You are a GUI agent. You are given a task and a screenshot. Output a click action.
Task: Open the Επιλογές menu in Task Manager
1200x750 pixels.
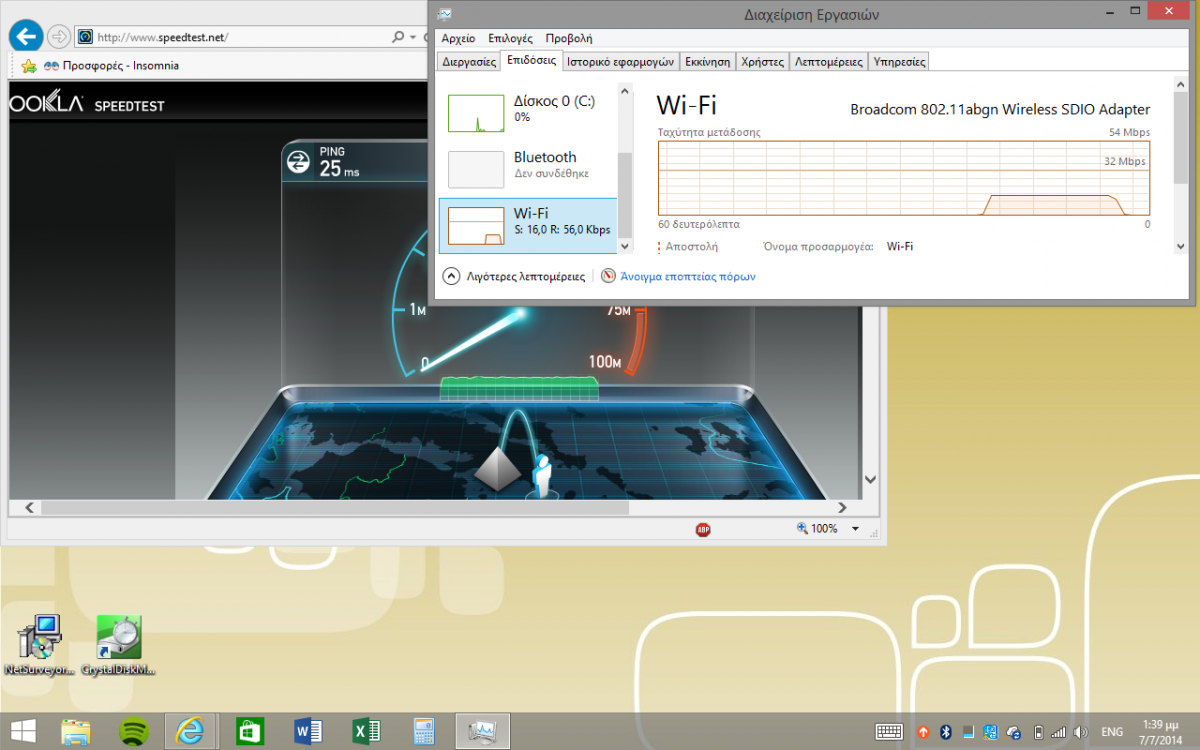coord(510,38)
